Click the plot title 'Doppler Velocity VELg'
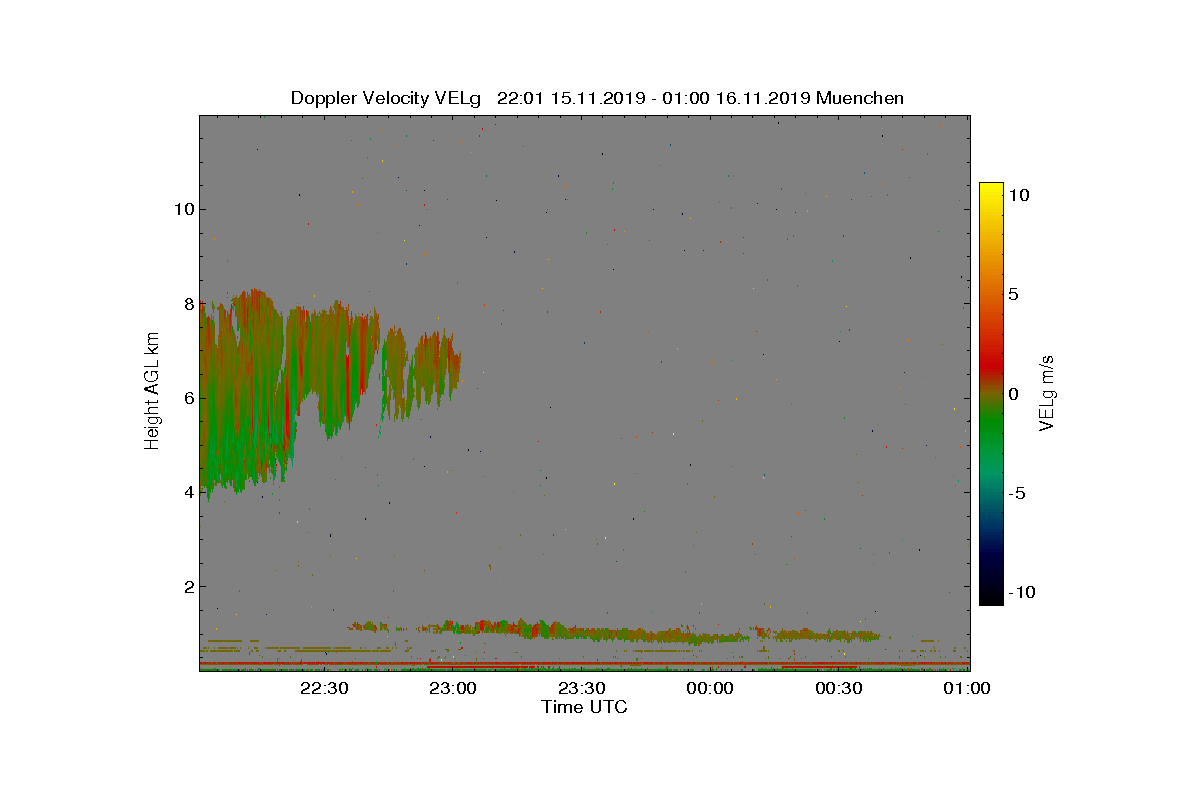 click(x=386, y=98)
